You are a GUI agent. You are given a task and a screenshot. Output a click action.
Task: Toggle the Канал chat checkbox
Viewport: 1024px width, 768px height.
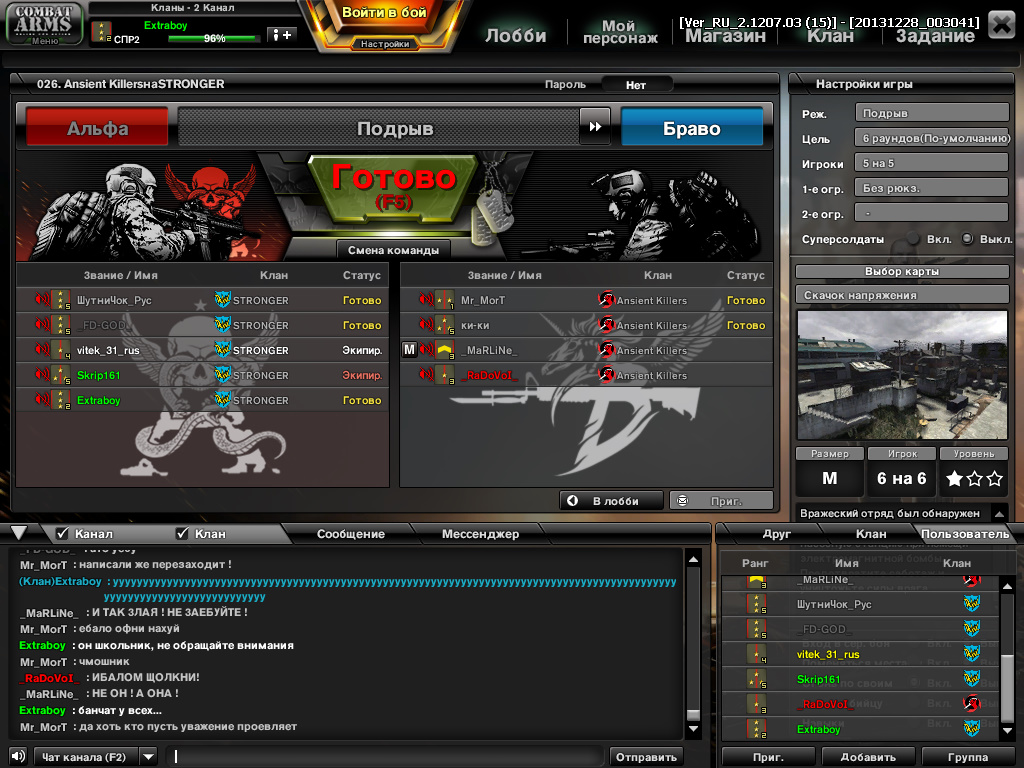(x=63, y=534)
